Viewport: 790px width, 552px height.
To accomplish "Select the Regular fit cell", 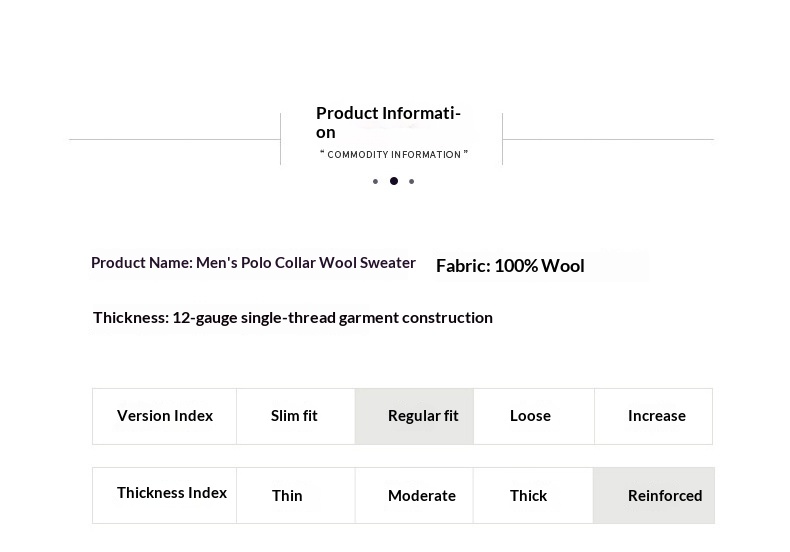I will [414, 416].
